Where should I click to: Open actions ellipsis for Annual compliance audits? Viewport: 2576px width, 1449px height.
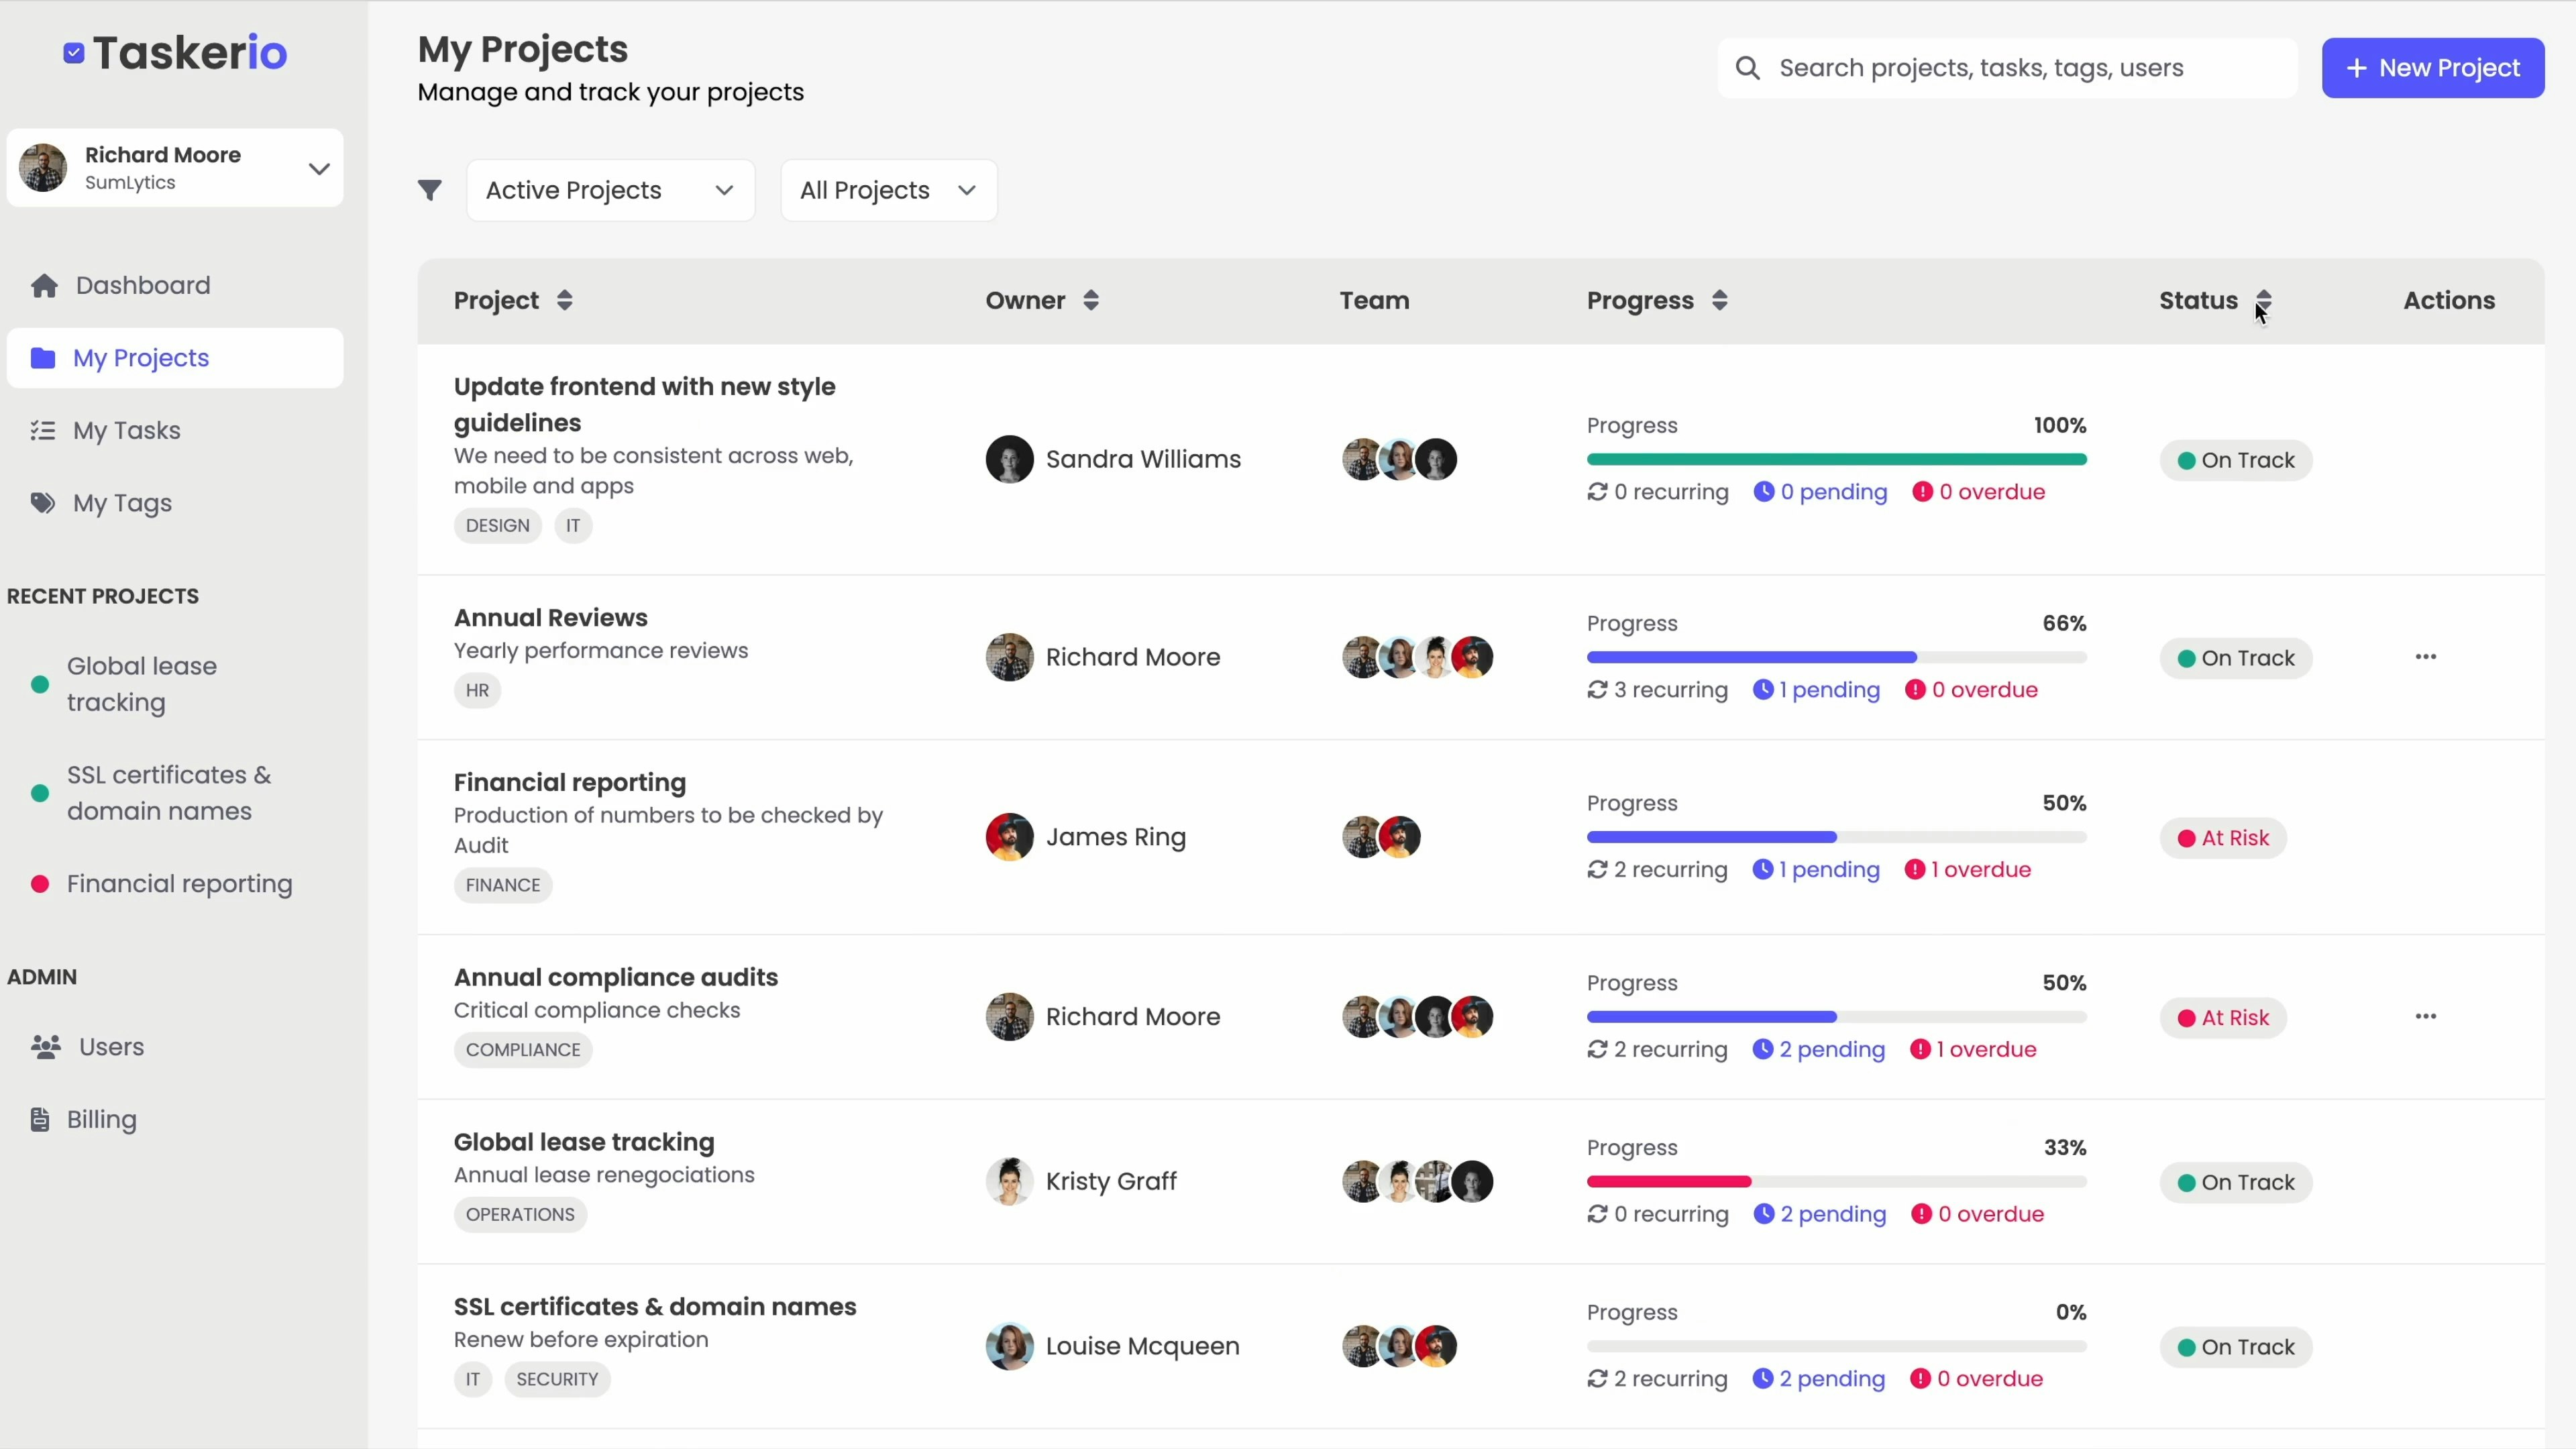click(x=2425, y=1017)
